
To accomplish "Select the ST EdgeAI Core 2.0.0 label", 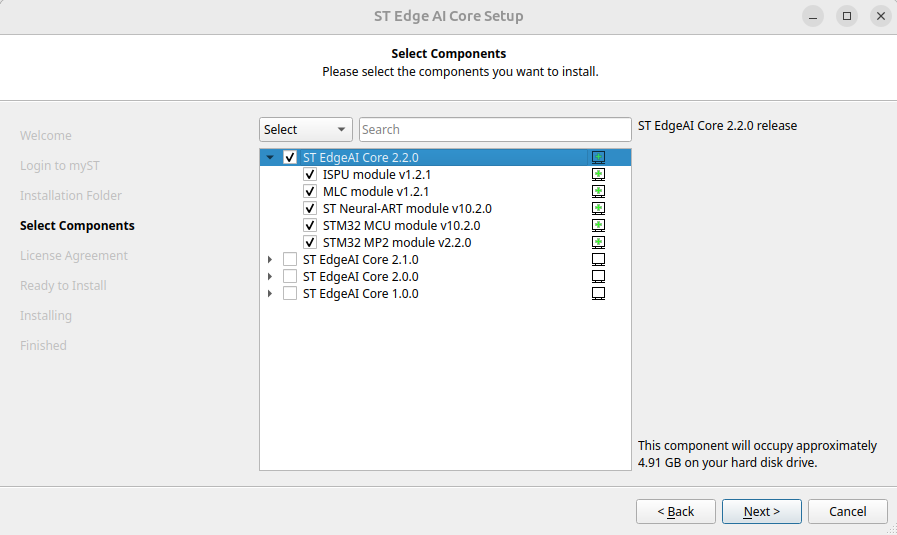I will [360, 276].
